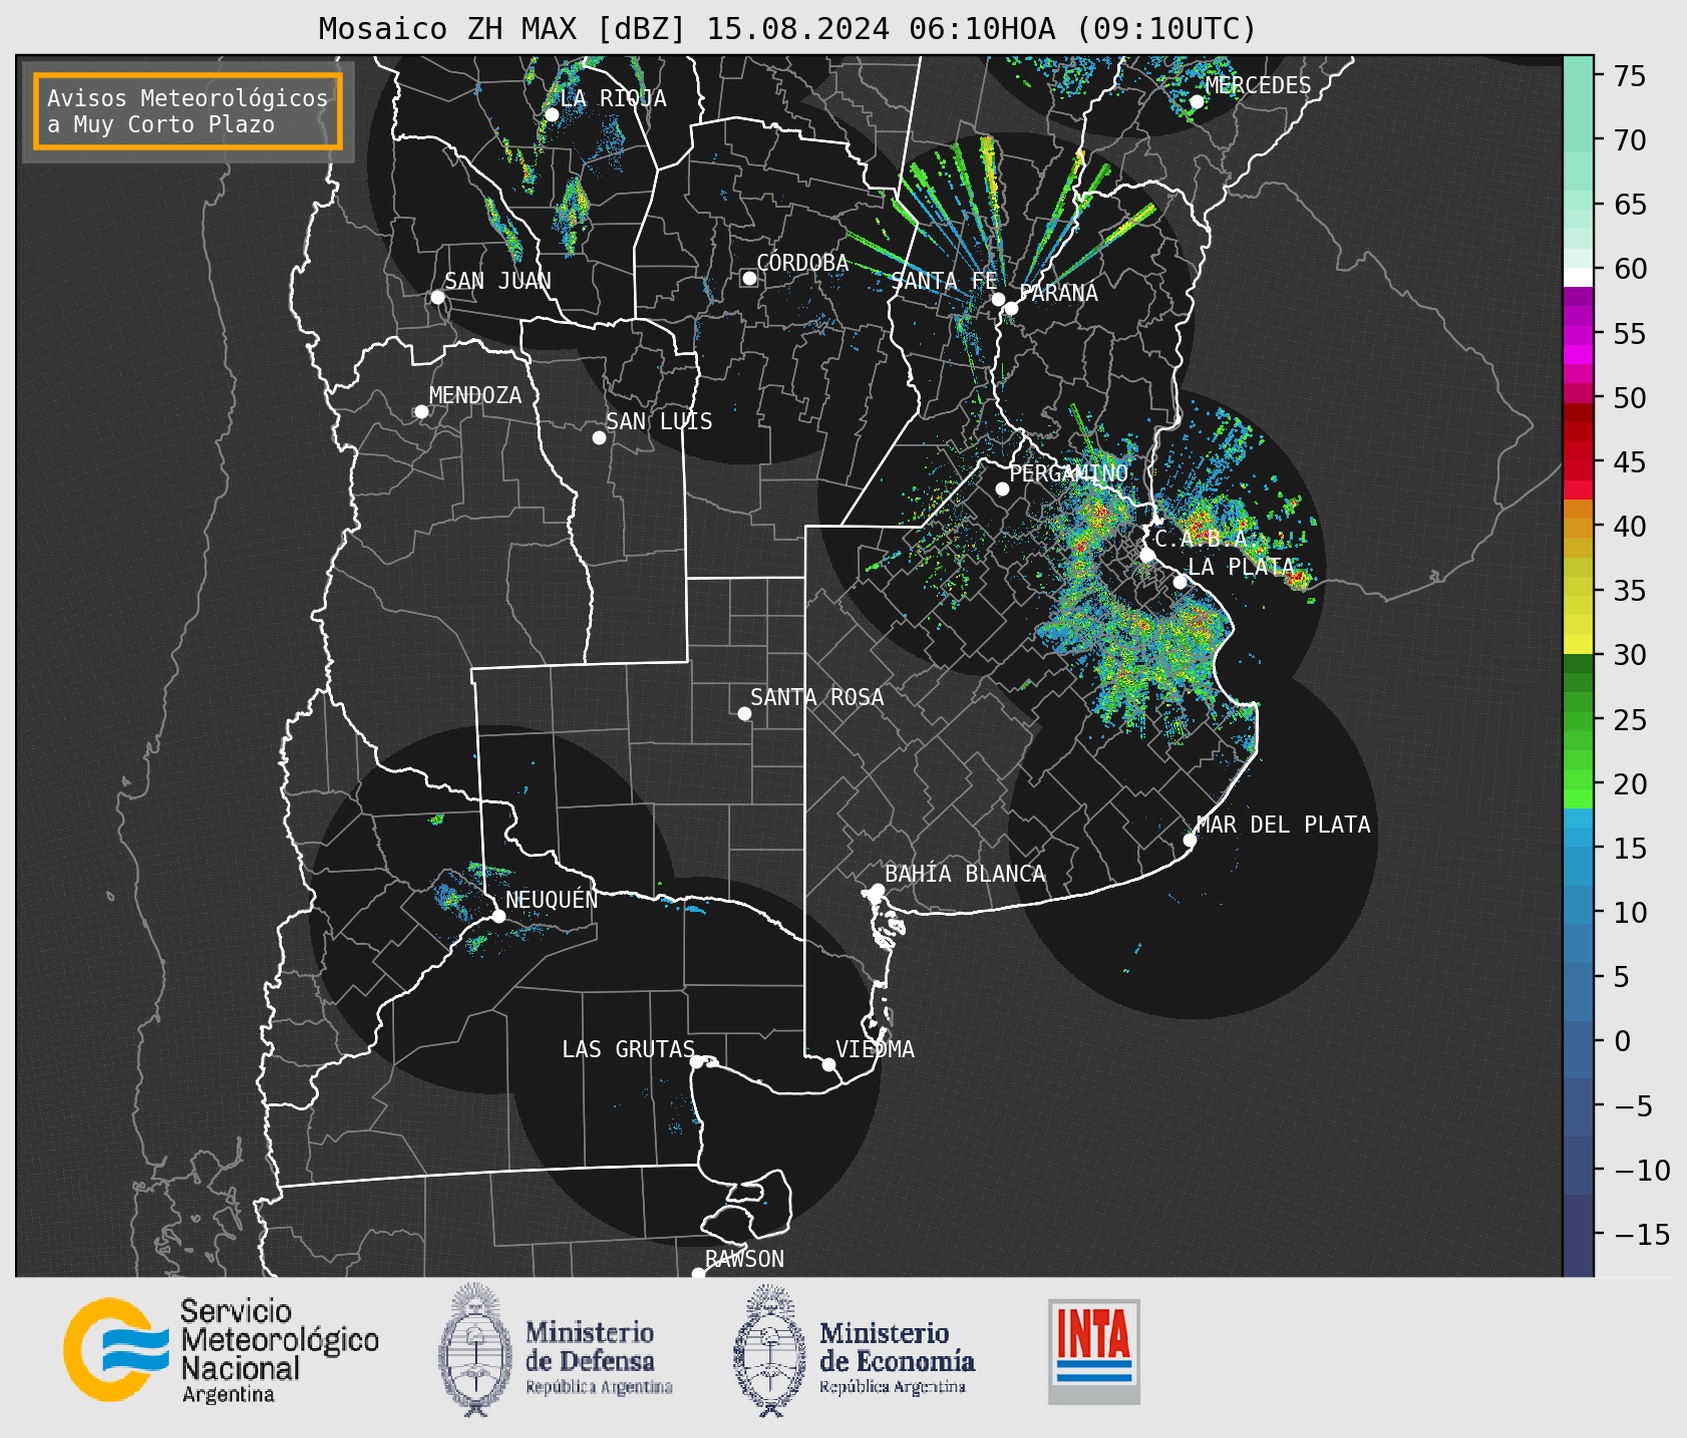Select the LA PLATA city label
The image size is (1687, 1438).
[1241, 566]
